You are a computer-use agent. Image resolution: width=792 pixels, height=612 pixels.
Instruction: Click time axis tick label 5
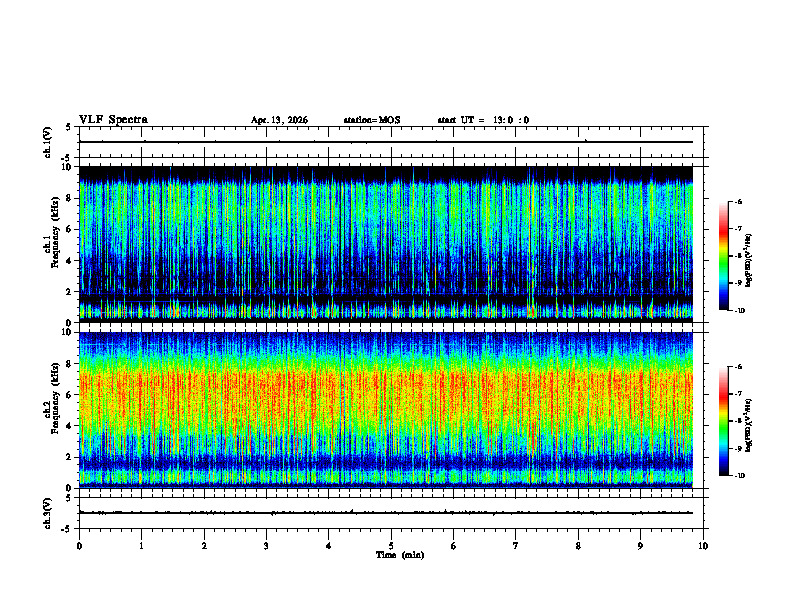[391, 546]
